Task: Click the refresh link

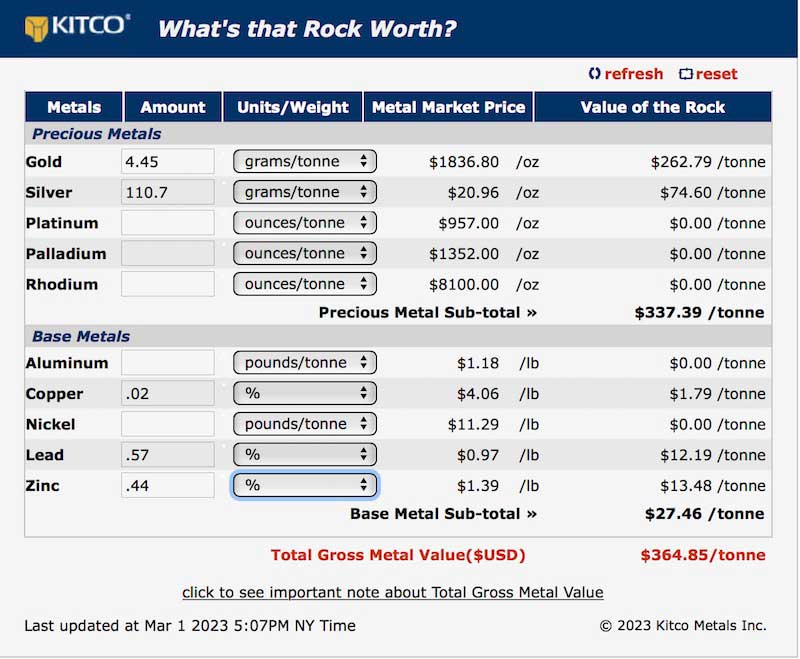Action: pos(626,74)
